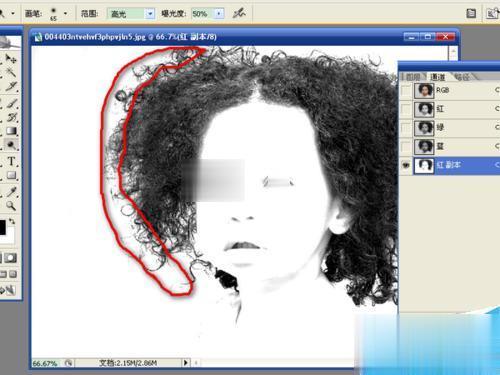The height and width of the screenshot is (375, 500).
Task: Select the Magic Wand tool
Action: tap(11, 73)
